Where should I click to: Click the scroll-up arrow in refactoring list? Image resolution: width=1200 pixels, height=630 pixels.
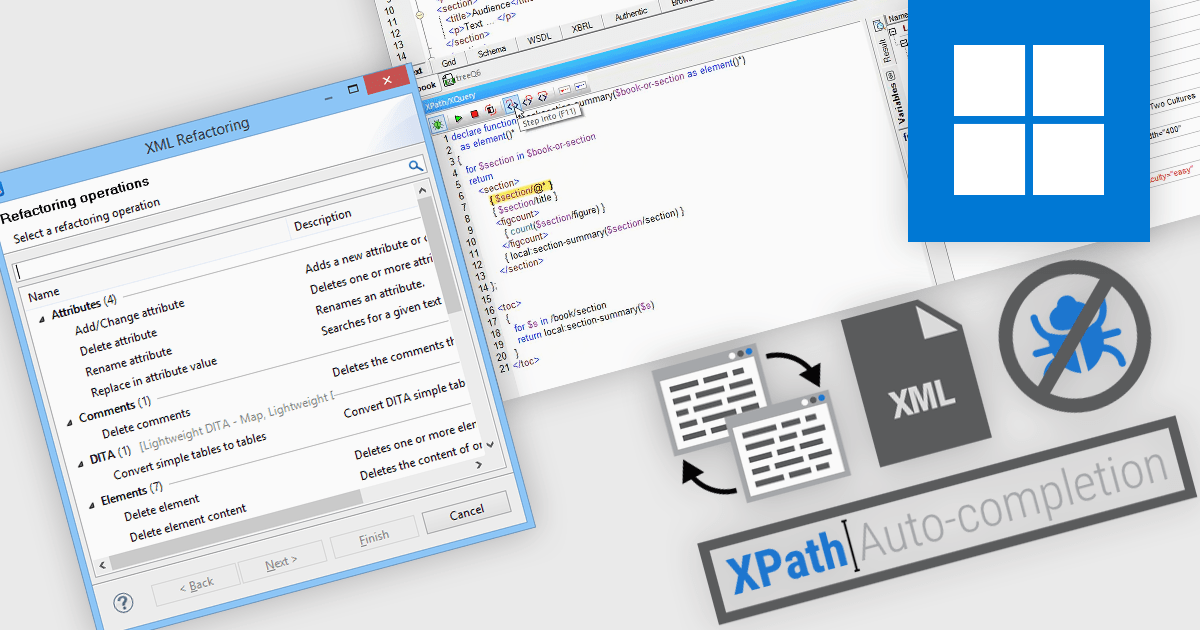click(424, 188)
